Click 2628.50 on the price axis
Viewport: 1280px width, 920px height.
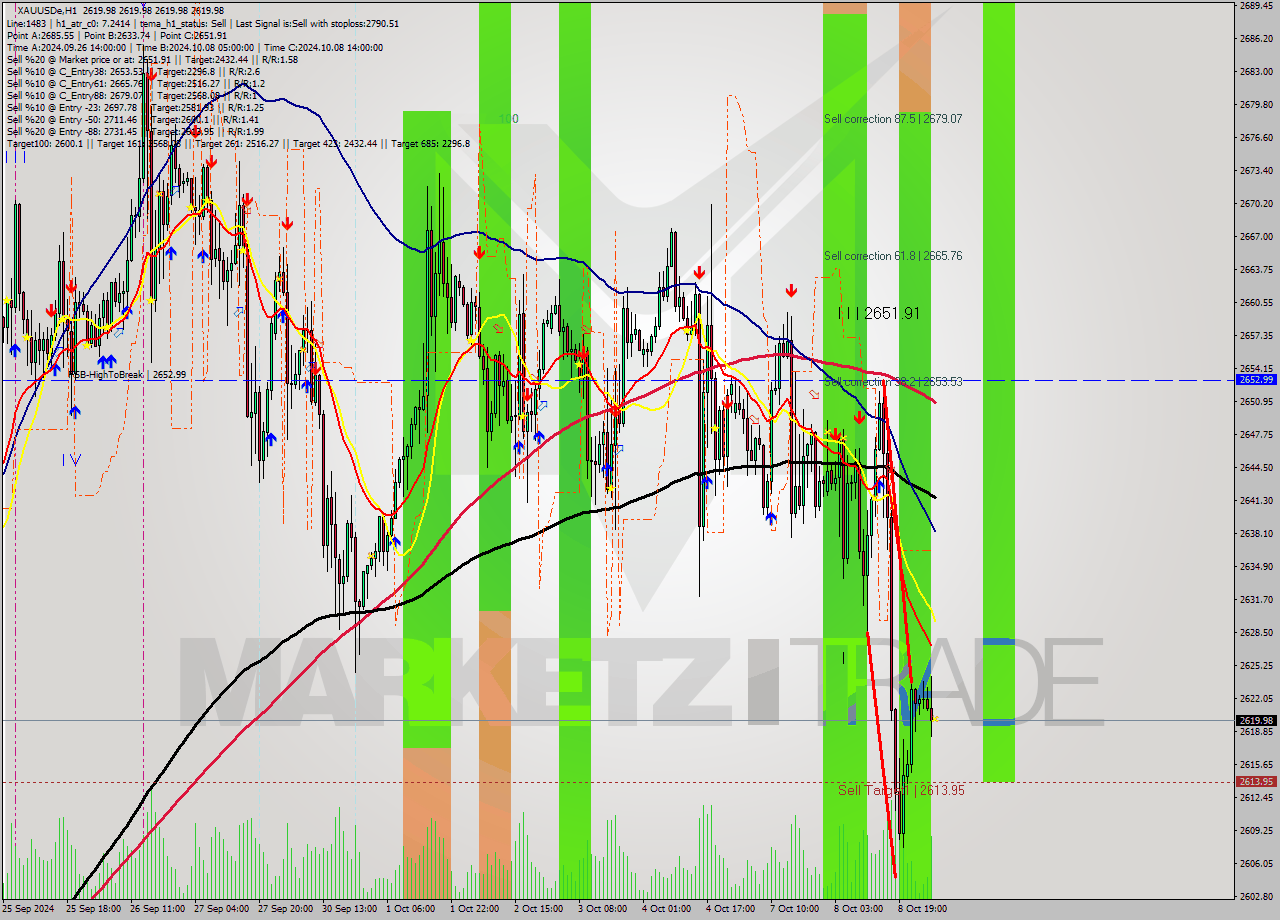click(x=1256, y=633)
